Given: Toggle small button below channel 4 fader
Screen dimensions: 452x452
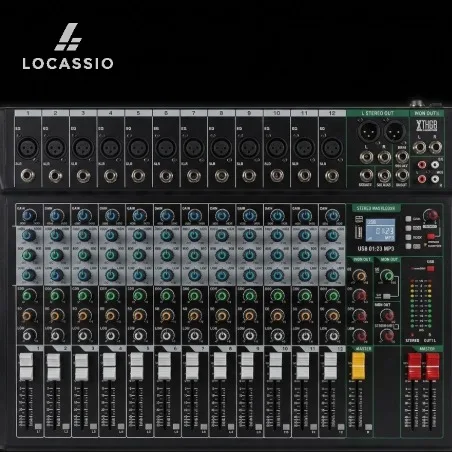Looking at the screenshot, I should pos(121,426).
